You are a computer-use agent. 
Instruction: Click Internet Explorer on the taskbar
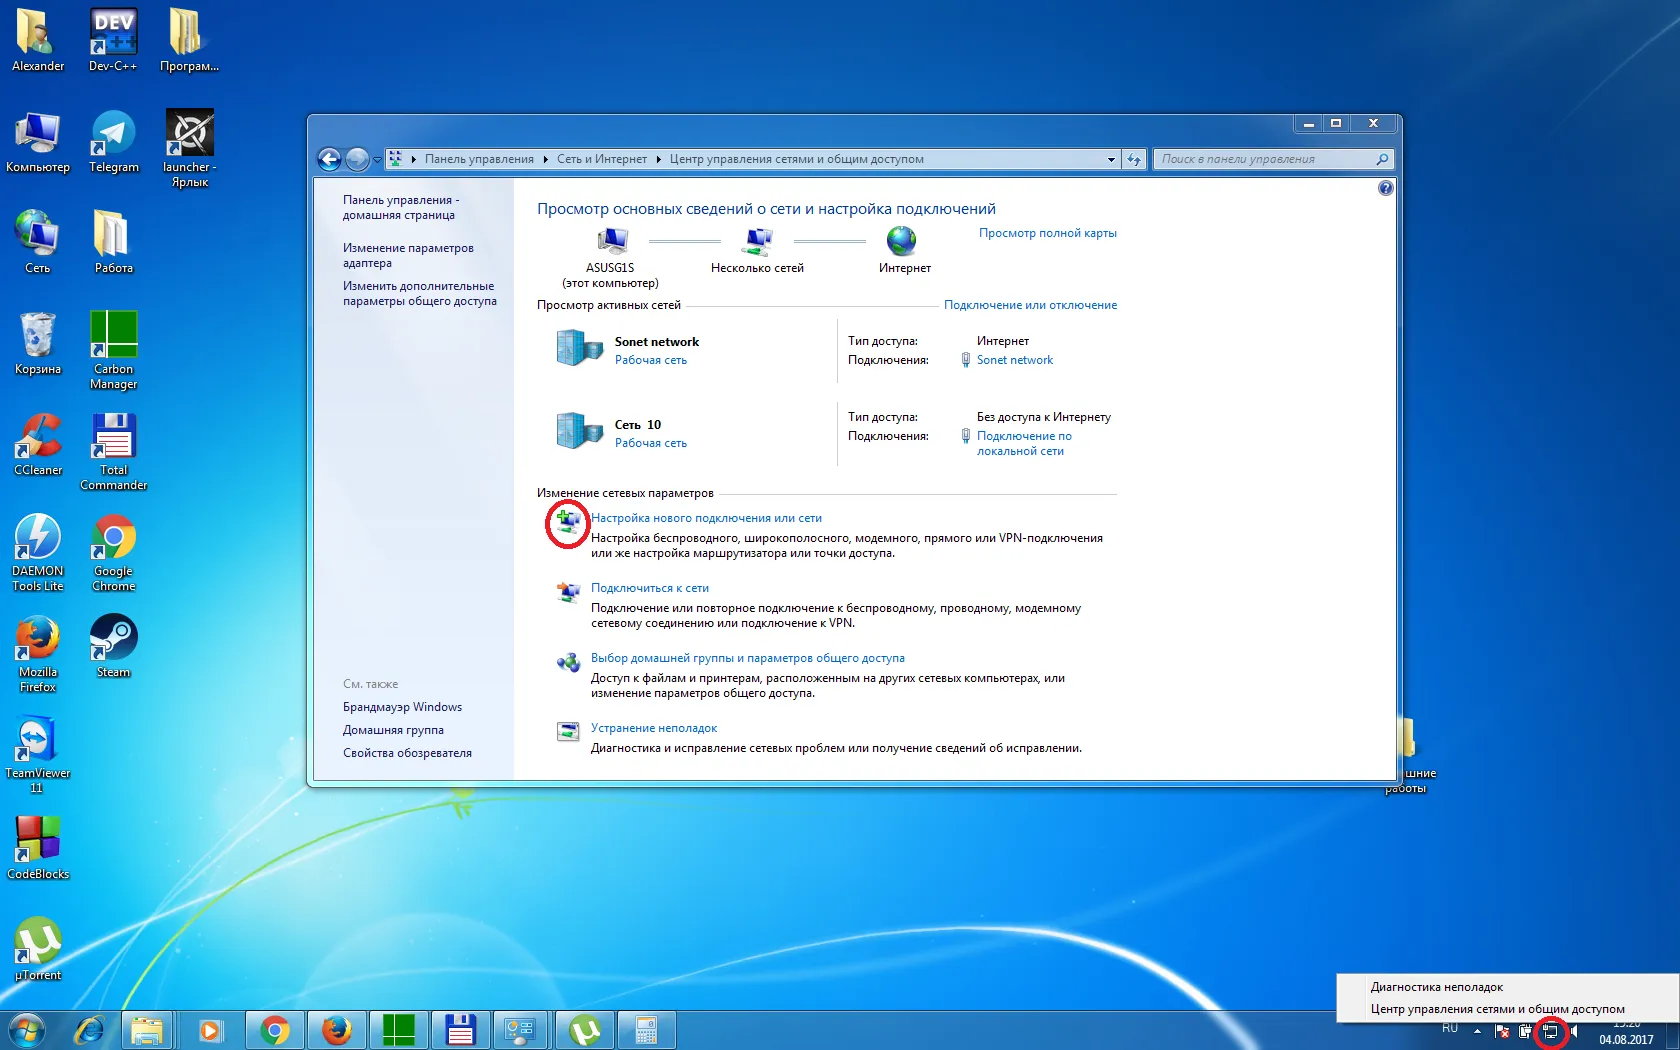[x=90, y=1030]
